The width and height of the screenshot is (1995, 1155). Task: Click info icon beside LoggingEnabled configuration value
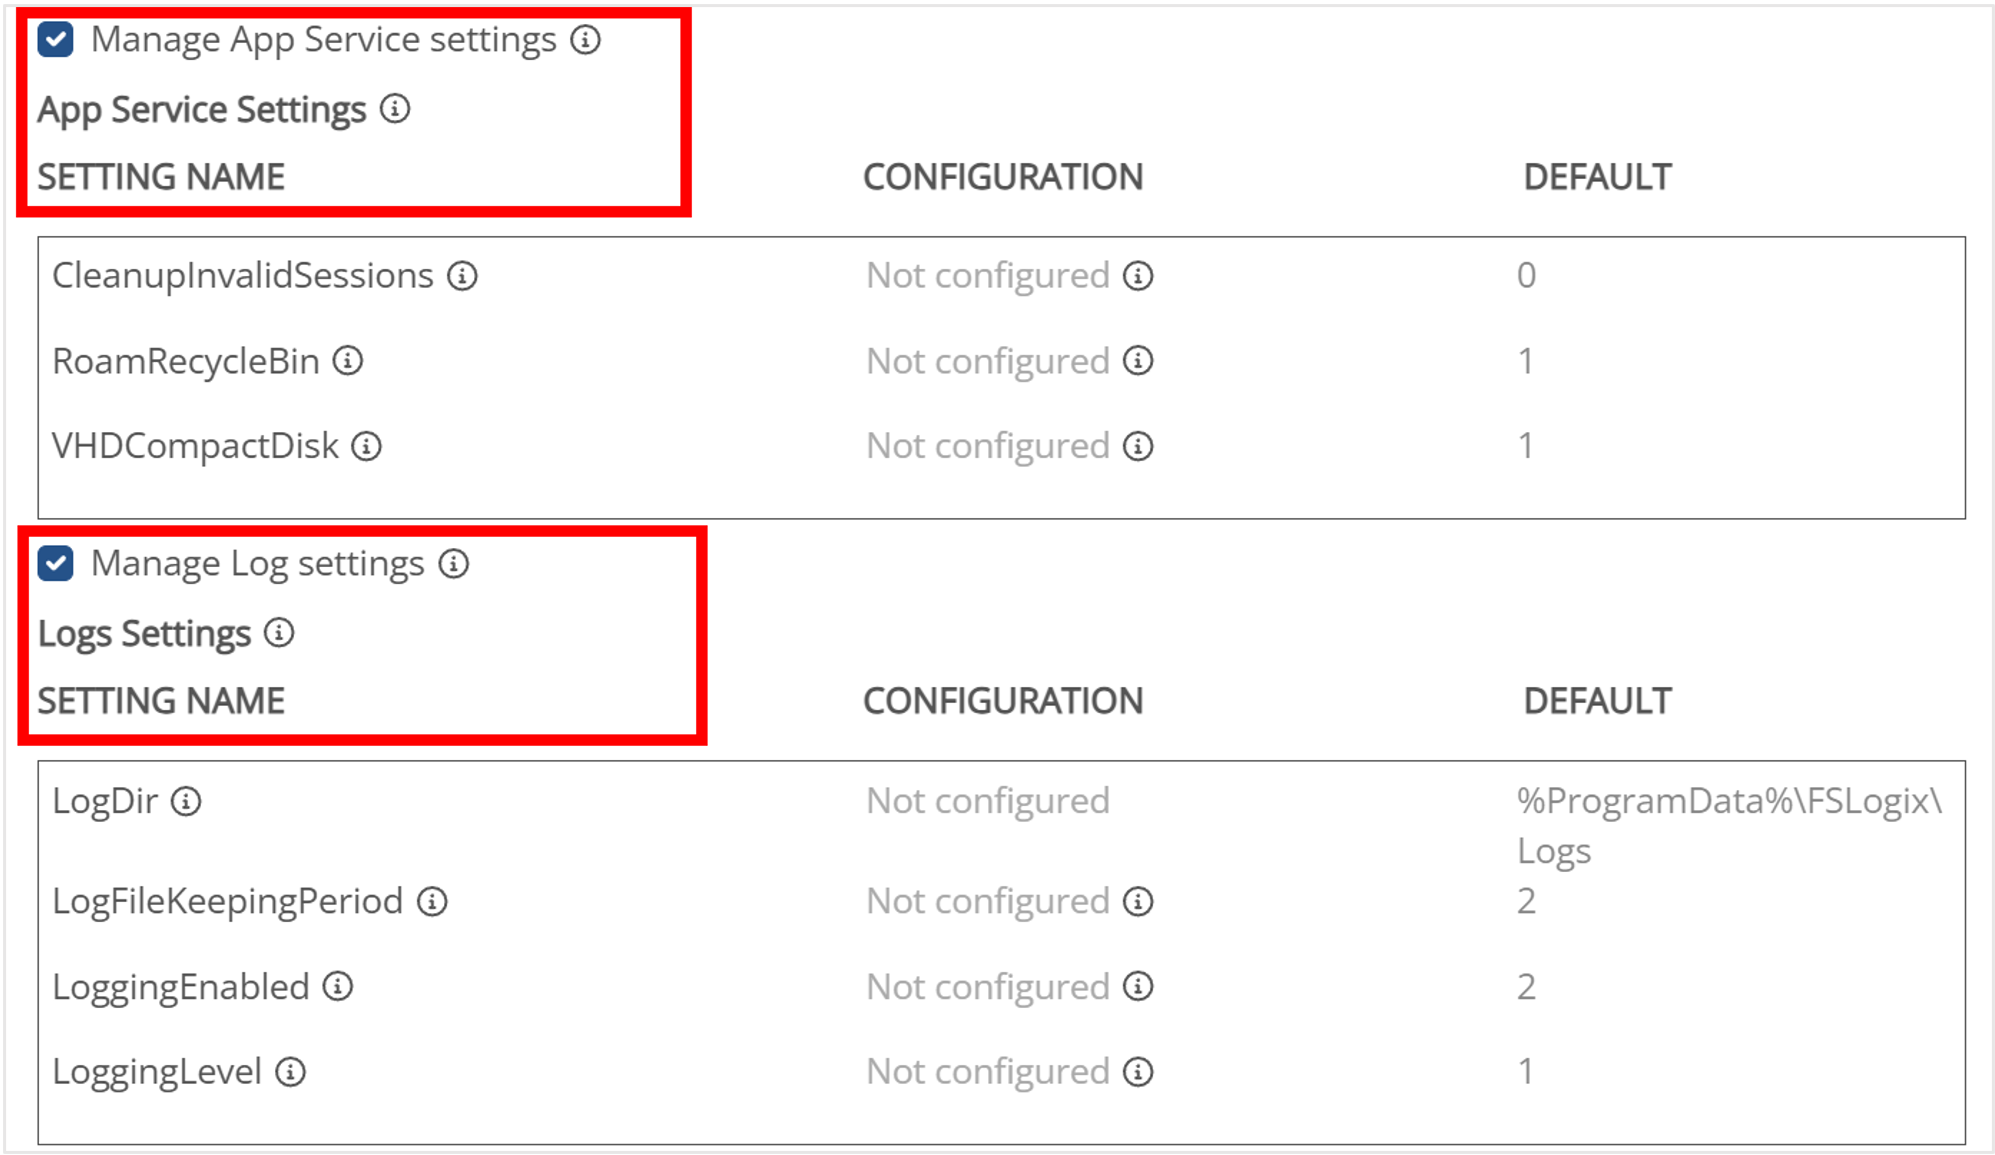(x=1138, y=987)
